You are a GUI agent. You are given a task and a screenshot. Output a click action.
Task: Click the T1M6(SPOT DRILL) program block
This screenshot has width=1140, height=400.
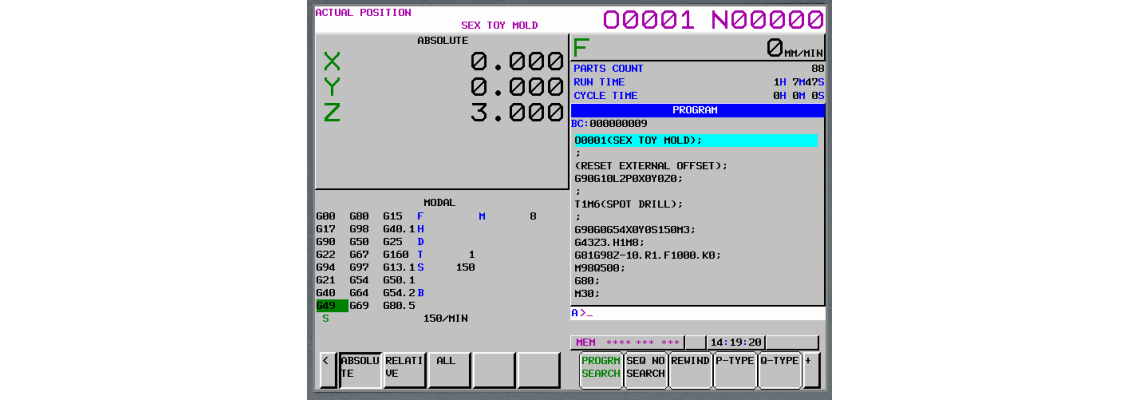629,204
